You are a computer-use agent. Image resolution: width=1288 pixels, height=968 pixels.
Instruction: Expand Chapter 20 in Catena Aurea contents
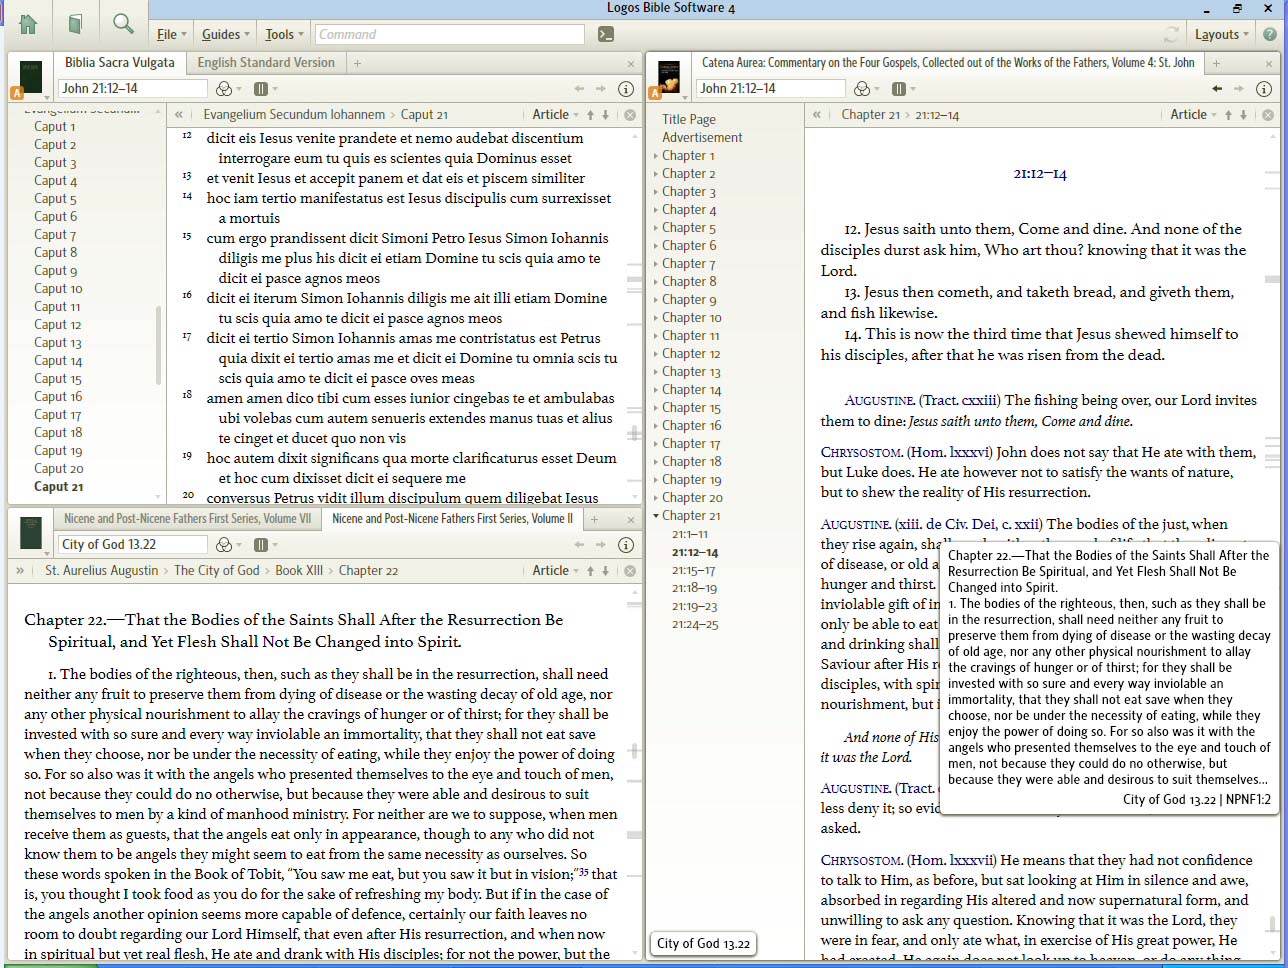[656, 498]
